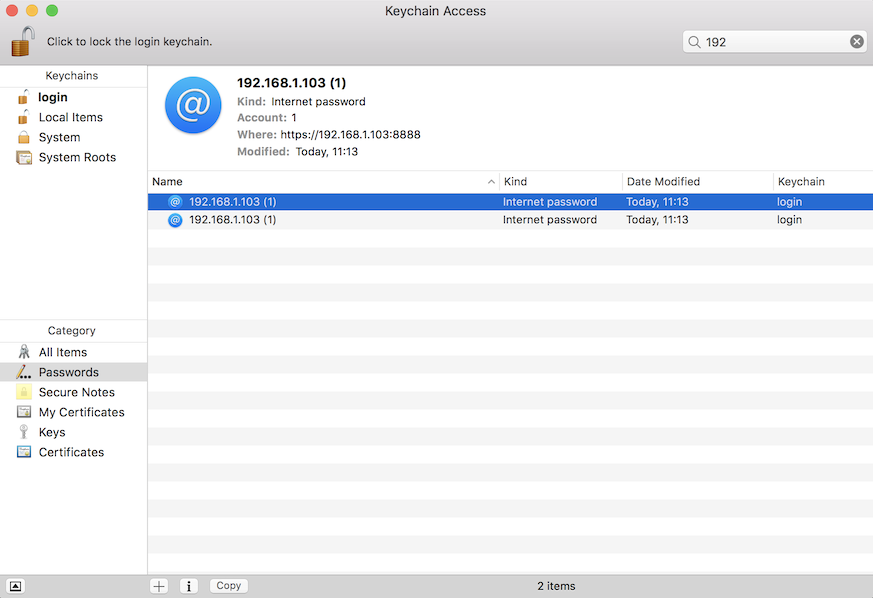Close the Keychain Access window
This screenshot has width=873, height=598.
(x=12, y=11)
